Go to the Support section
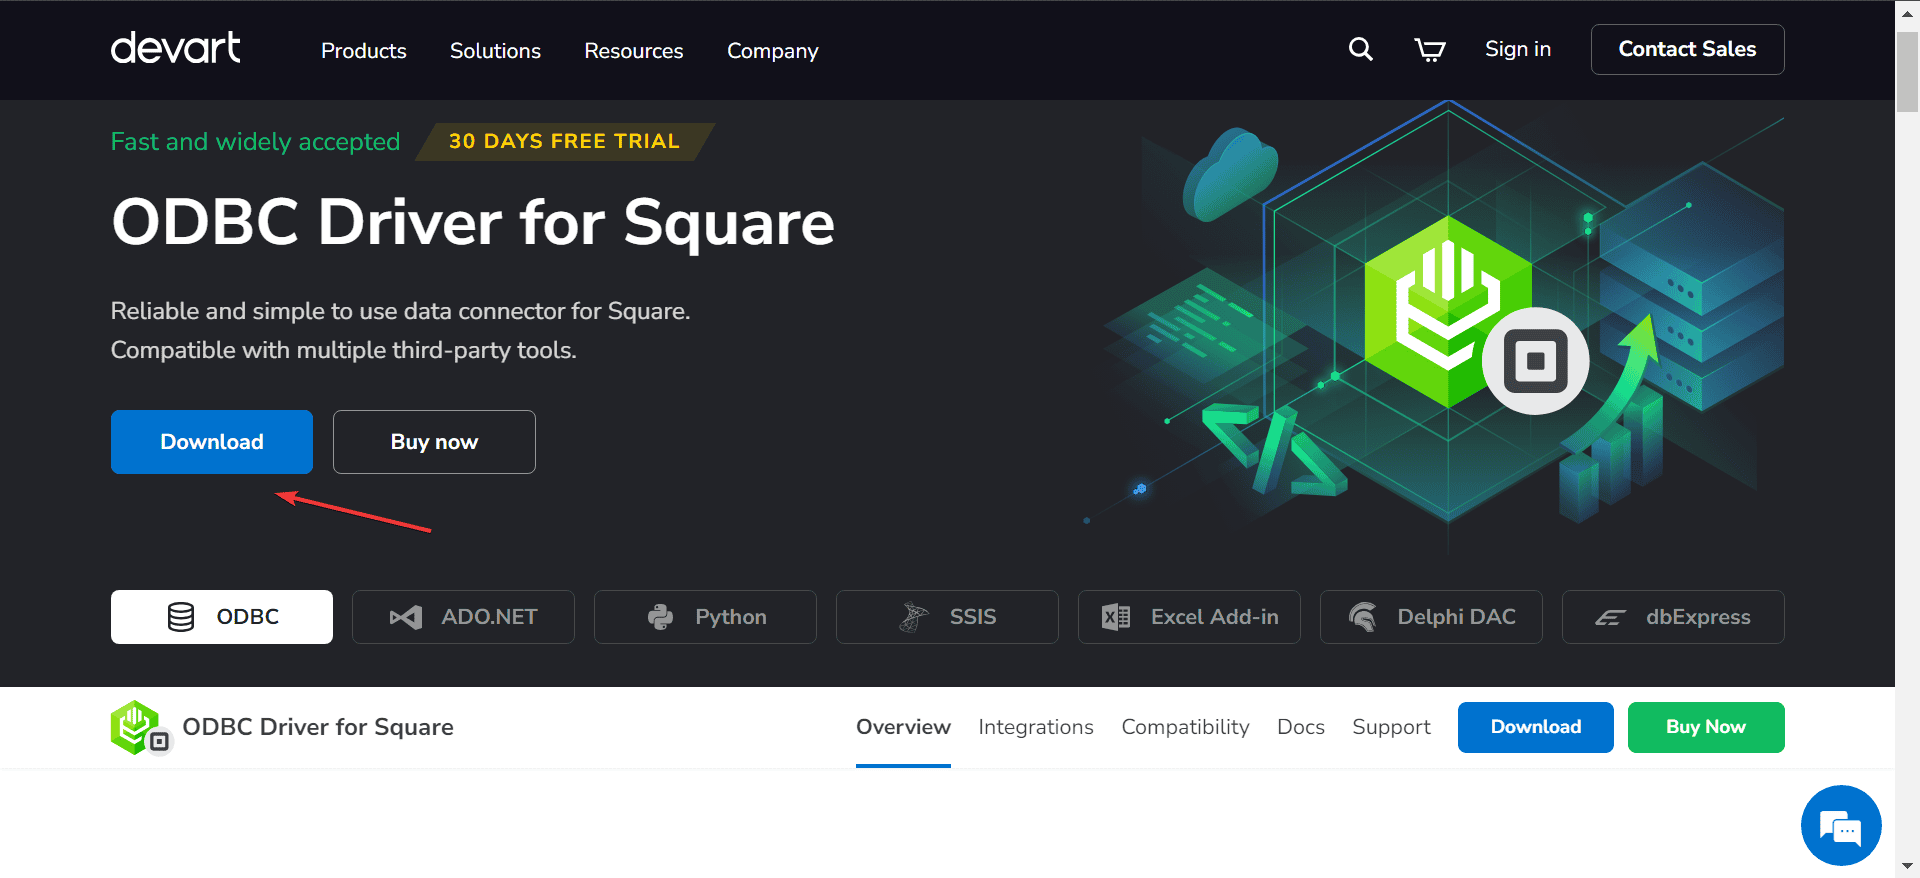Image resolution: width=1920 pixels, height=878 pixels. click(1391, 727)
